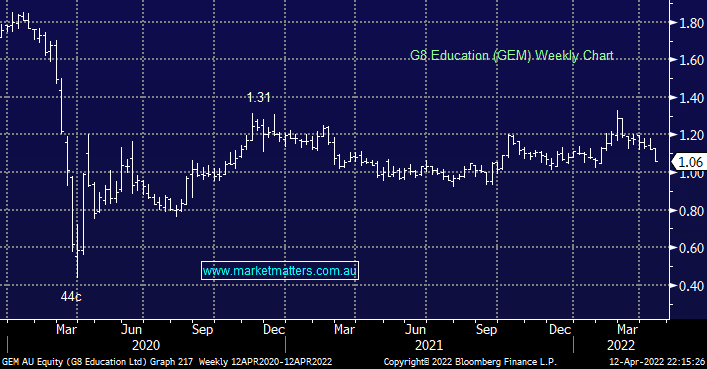This screenshot has width=707, height=369.
Task: Click the 44c low price label
Action: [x=71, y=296]
